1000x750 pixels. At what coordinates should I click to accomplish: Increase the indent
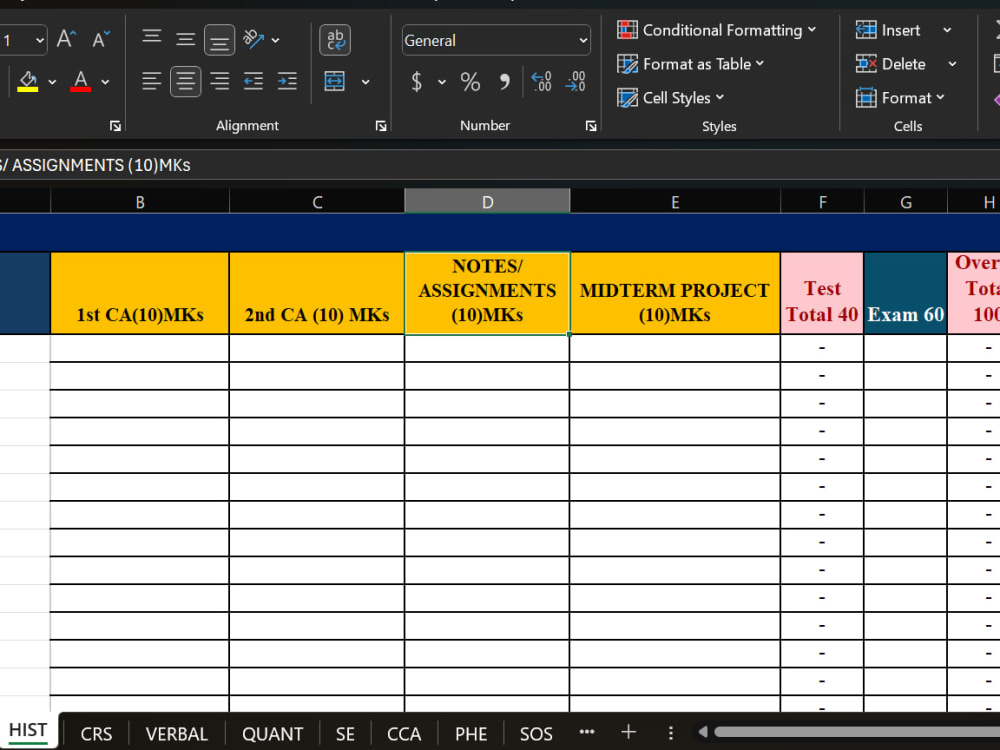tap(287, 81)
